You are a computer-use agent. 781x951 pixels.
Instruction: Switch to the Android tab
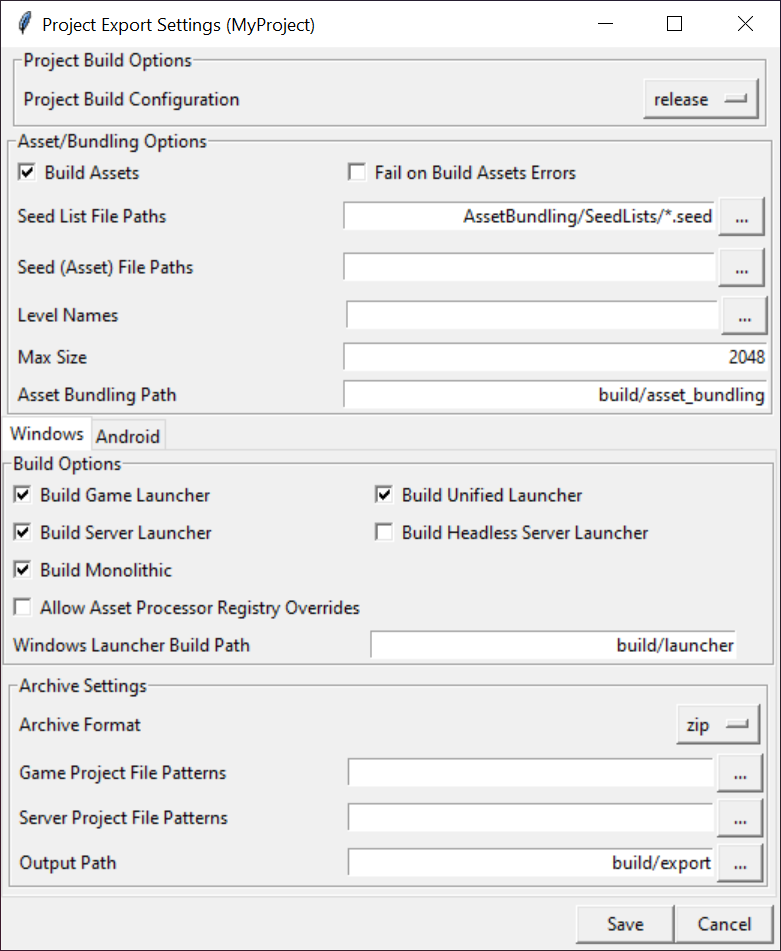click(128, 436)
